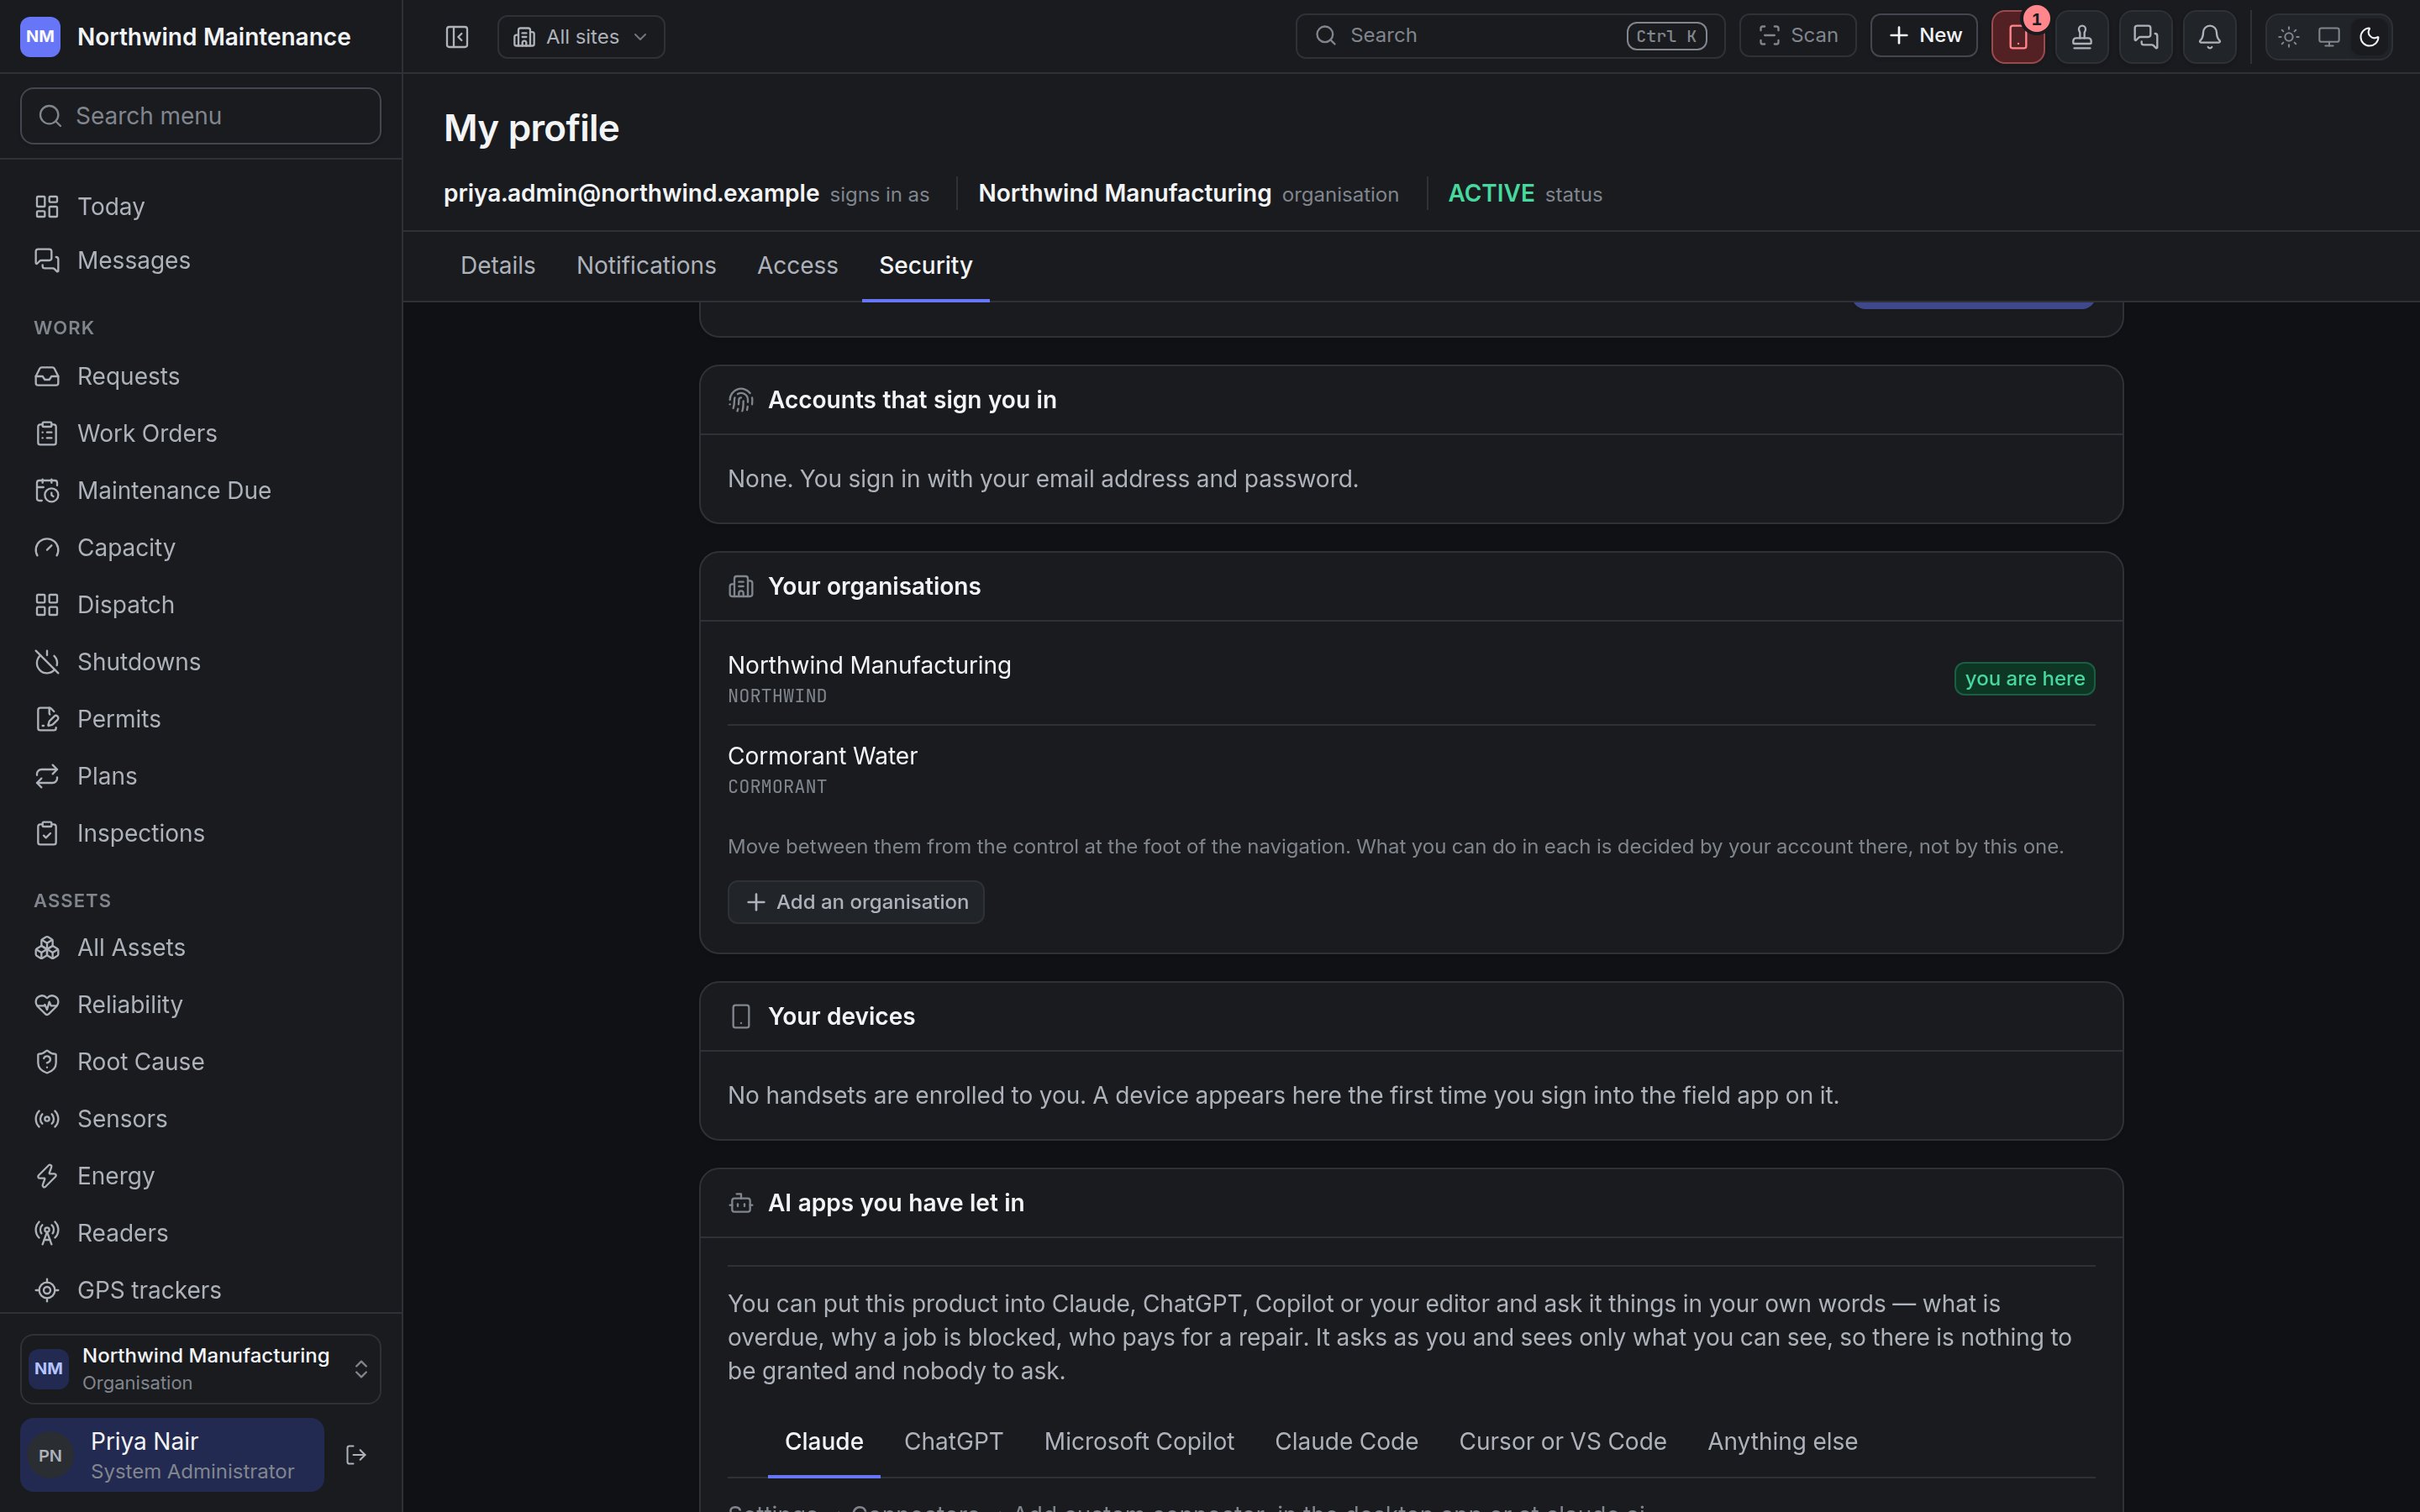Open GPS trackers in the sidebar

(200, 1289)
